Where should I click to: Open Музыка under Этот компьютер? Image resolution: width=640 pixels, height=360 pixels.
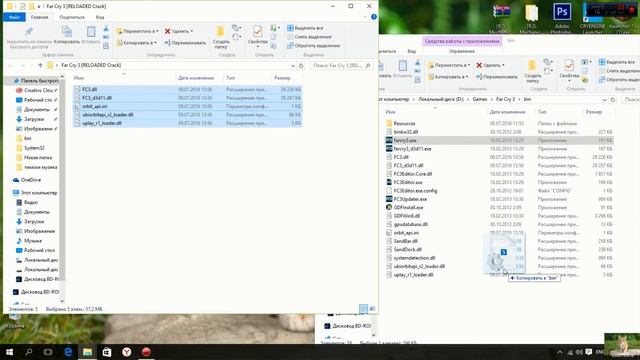click(29, 241)
